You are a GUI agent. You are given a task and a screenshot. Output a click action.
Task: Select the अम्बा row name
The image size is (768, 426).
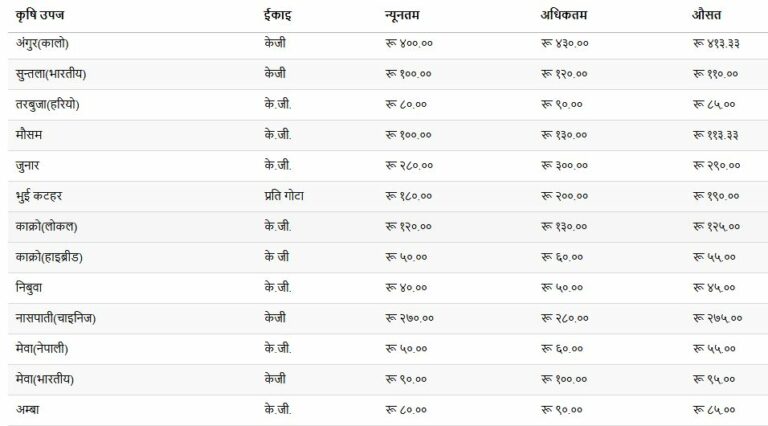pyautogui.click(x=29, y=410)
